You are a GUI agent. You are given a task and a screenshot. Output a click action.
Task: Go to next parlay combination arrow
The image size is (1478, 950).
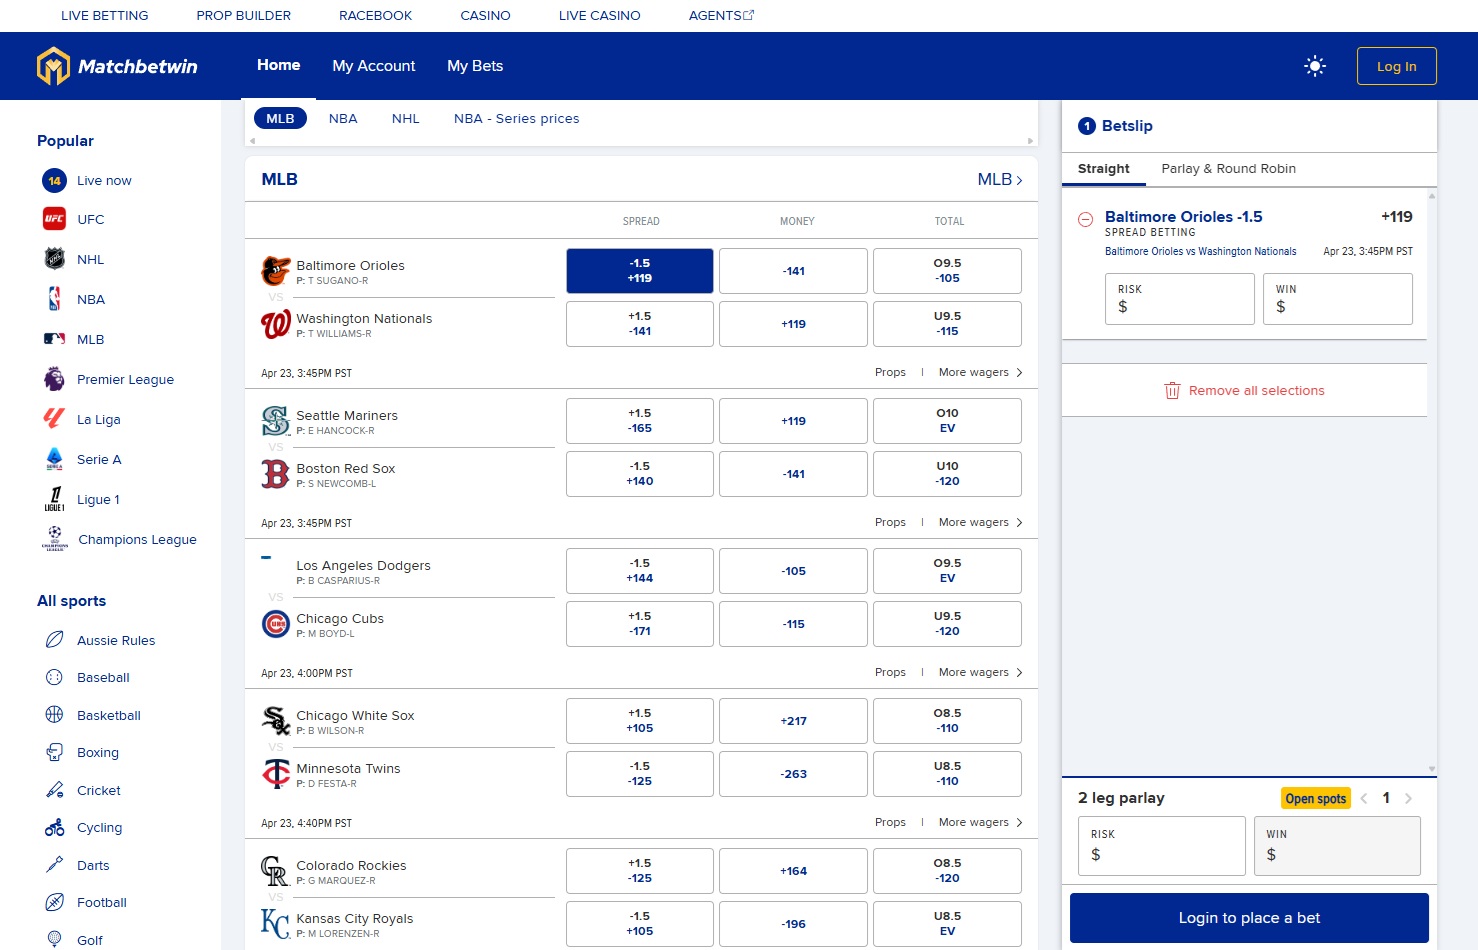click(1408, 798)
